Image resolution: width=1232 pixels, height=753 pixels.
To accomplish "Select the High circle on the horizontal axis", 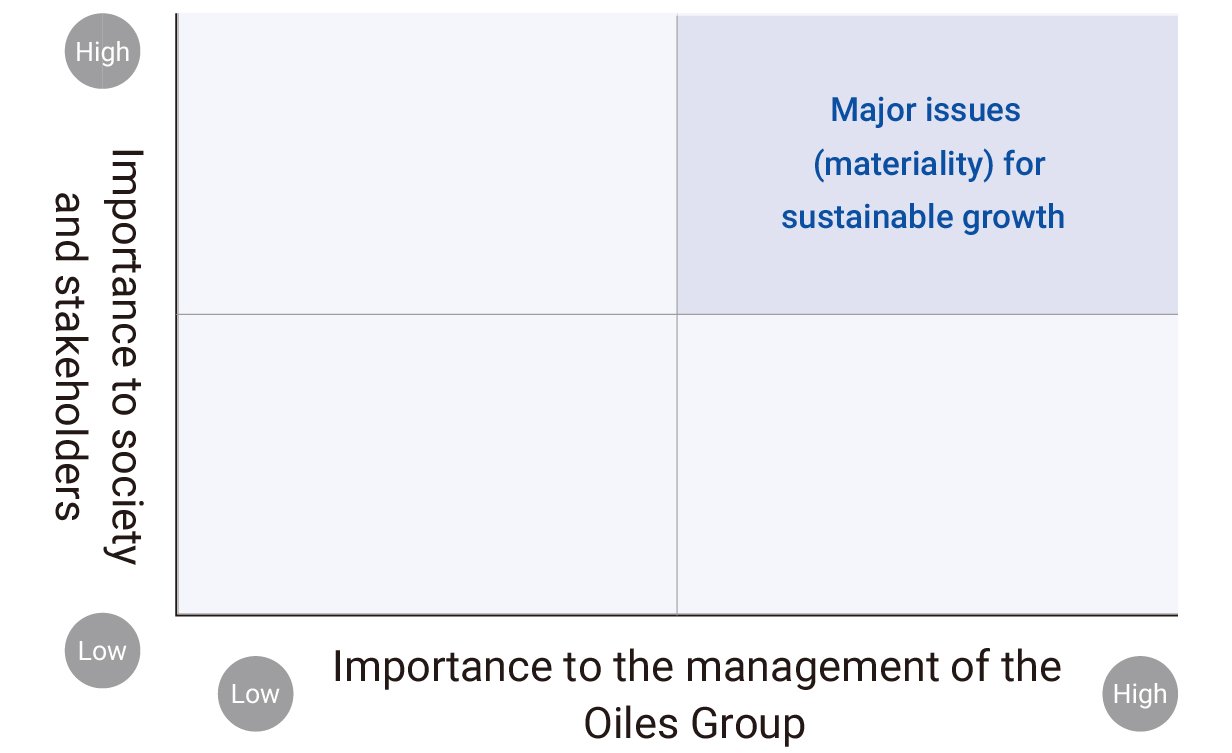I will [1140, 694].
